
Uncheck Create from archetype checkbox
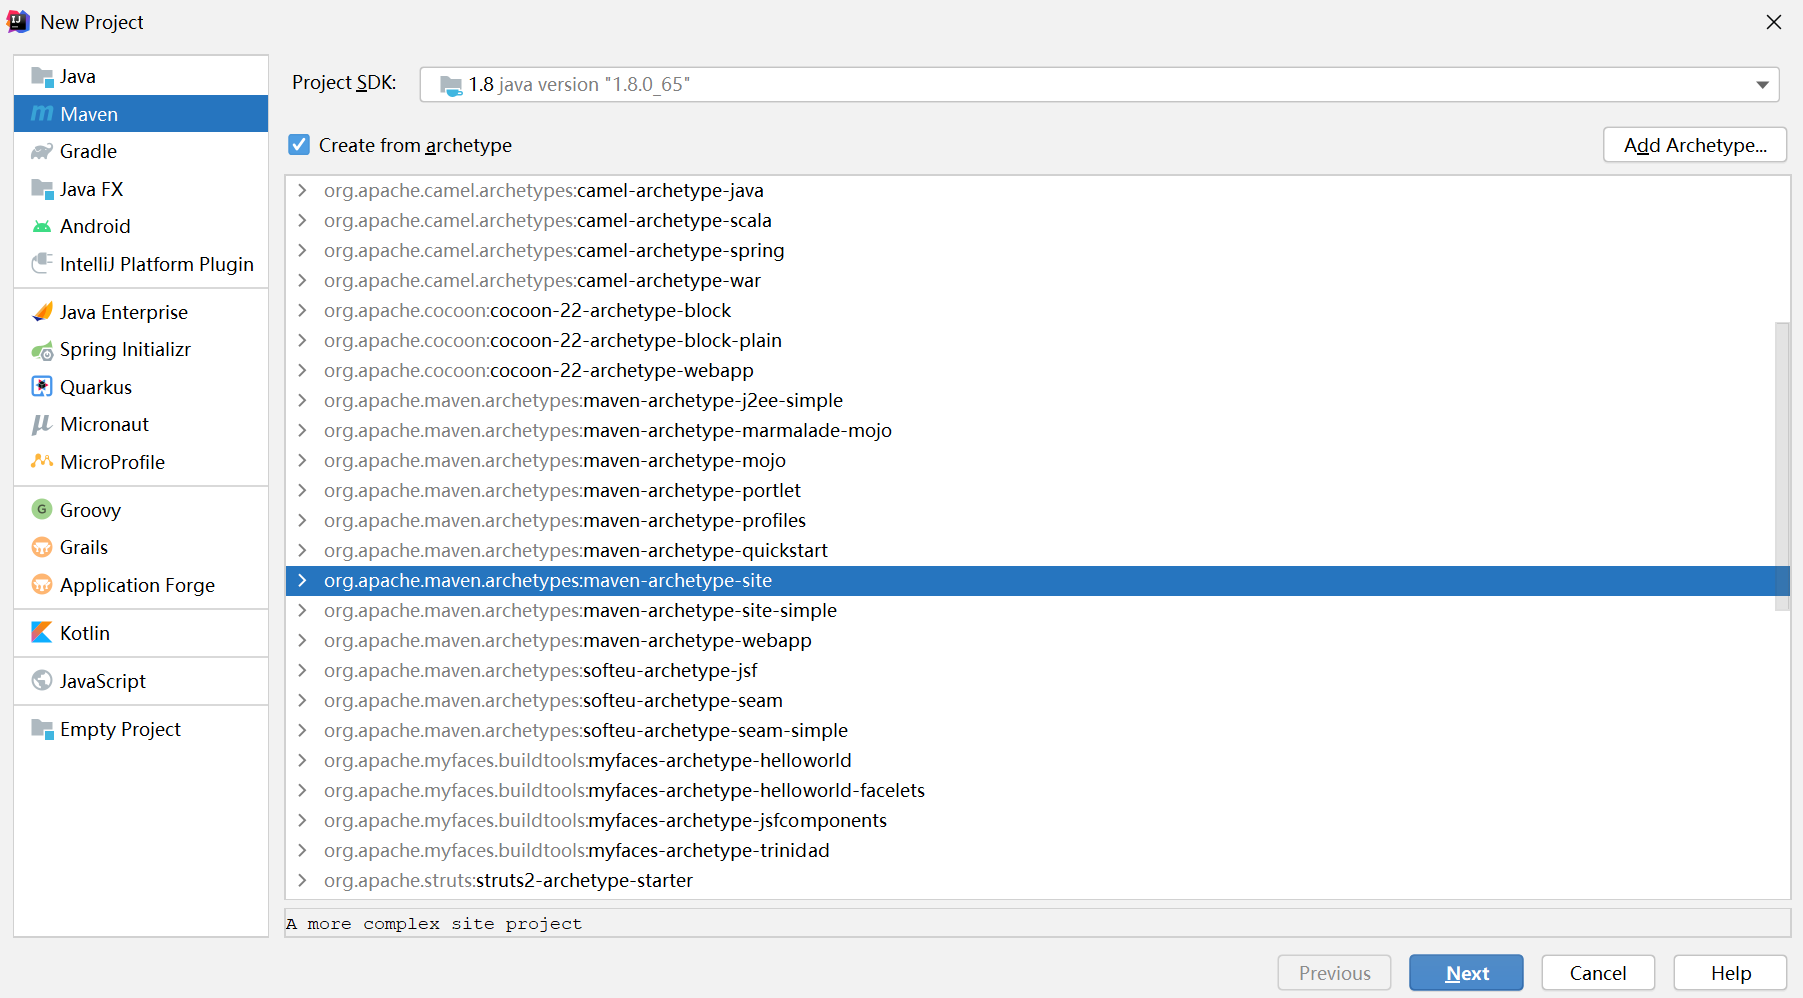299,145
